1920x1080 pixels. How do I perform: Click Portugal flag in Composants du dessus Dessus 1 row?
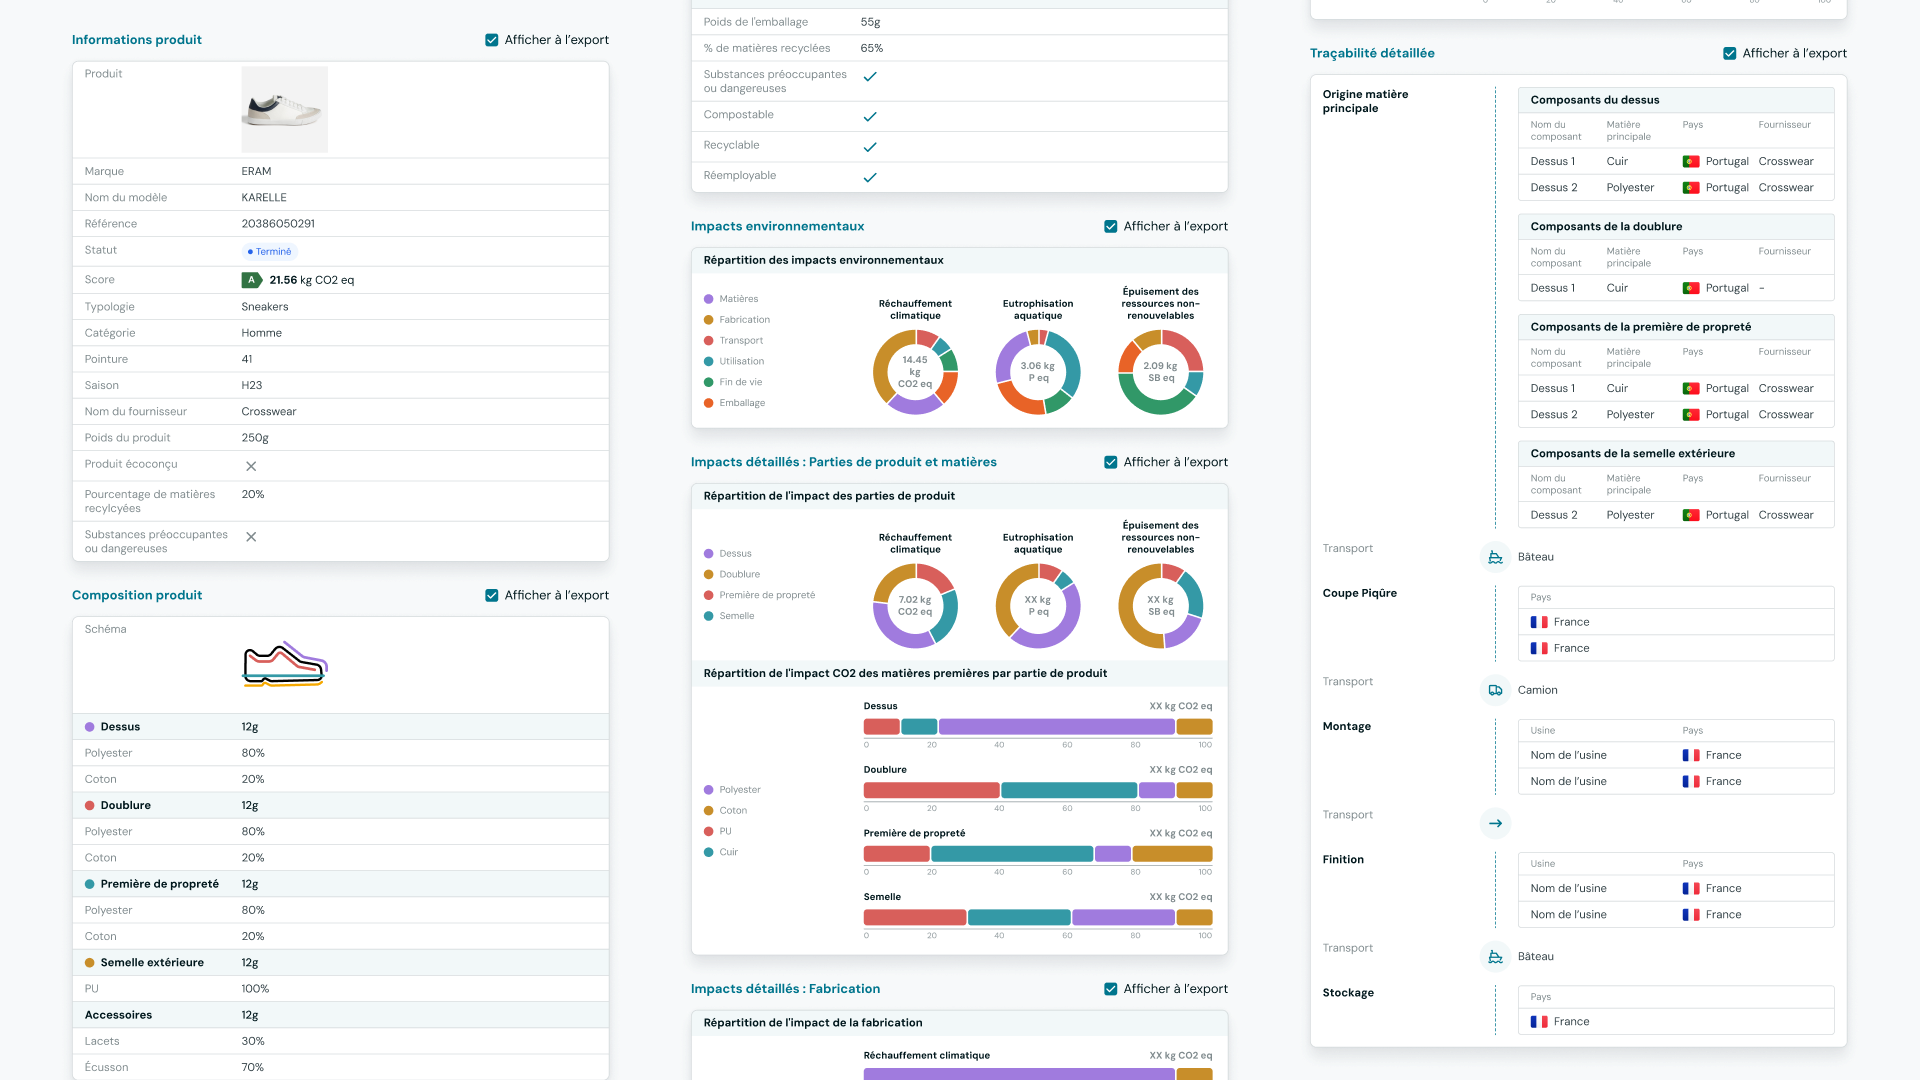[1691, 162]
